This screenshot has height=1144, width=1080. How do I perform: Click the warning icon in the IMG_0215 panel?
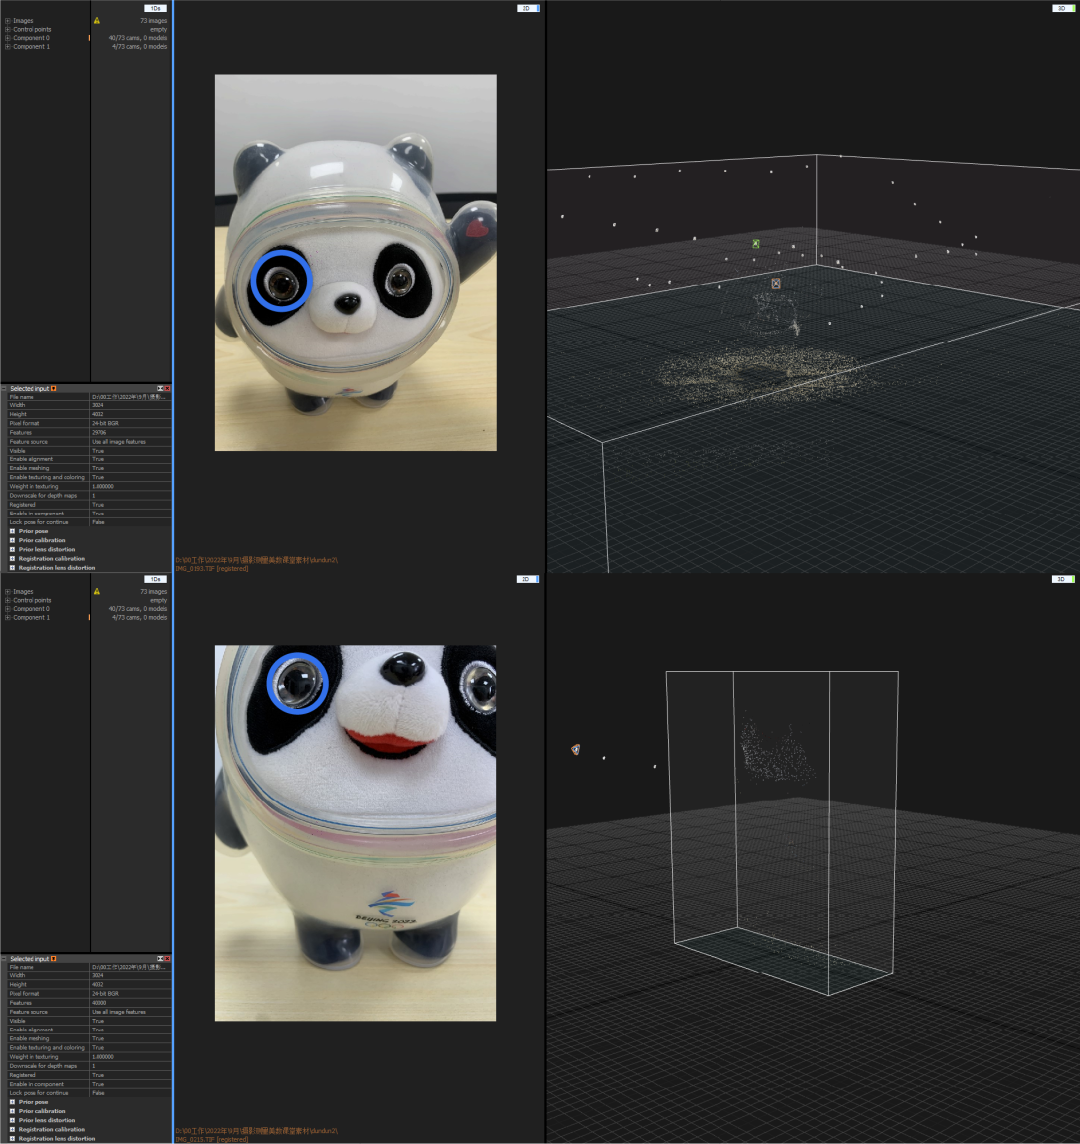point(96,592)
